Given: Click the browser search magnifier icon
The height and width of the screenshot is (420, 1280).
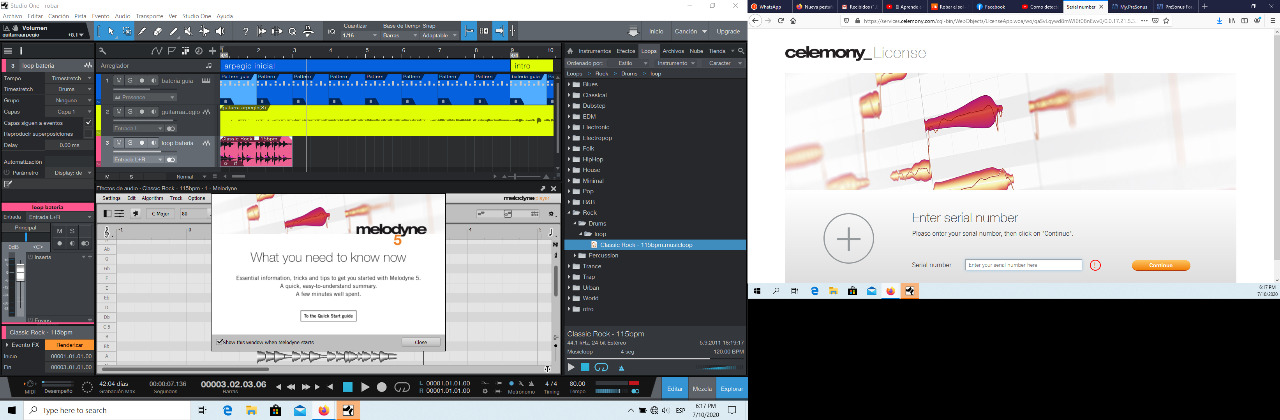Looking at the screenshot, I should point(741,51).
